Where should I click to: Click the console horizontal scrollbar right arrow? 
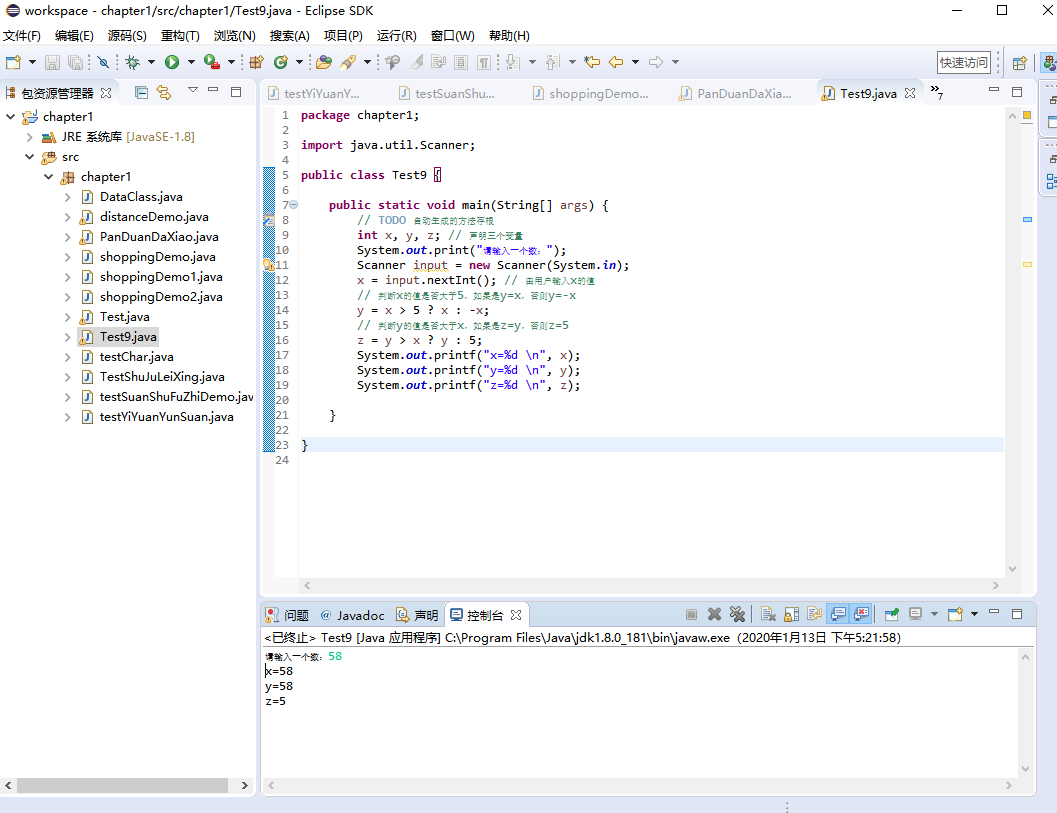1008,785
